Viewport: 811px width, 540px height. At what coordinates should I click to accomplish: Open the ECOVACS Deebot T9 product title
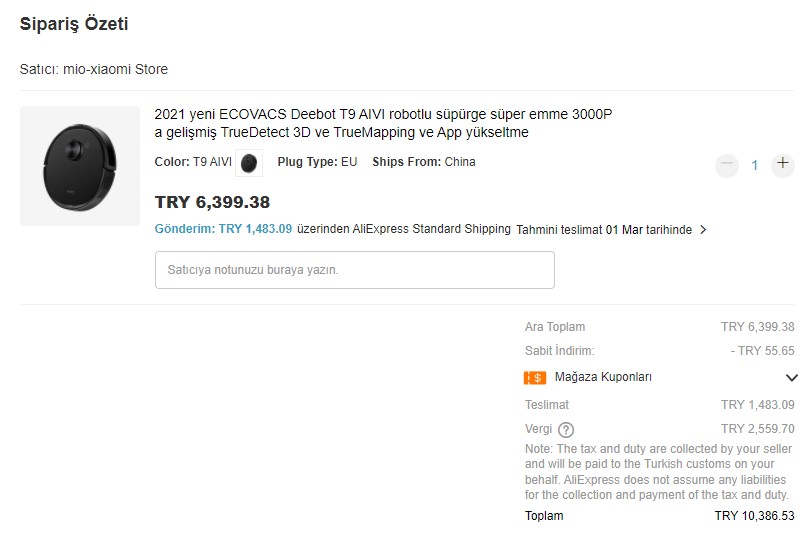click(x=383, y=123)
